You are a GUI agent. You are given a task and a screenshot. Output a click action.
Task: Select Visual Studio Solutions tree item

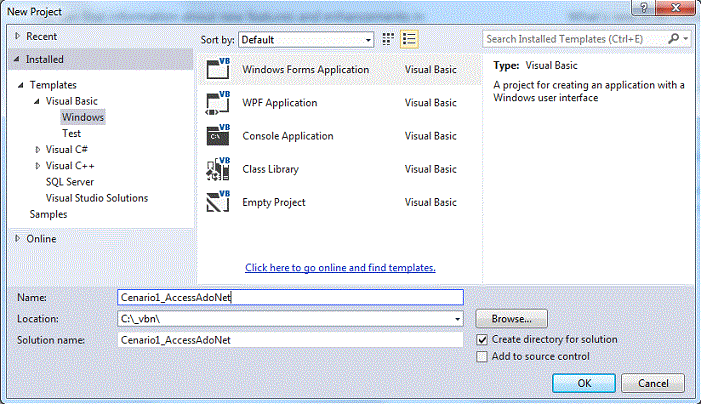[x=97, y=198]
